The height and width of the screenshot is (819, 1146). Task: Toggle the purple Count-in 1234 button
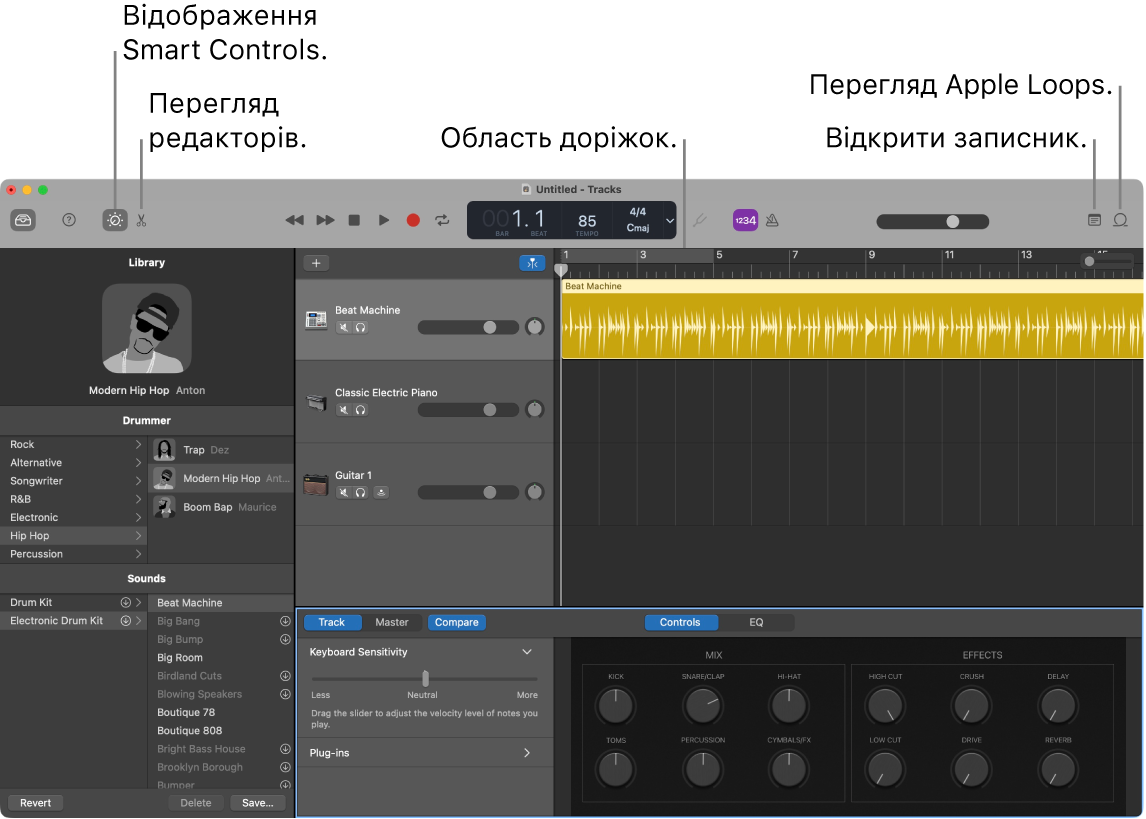(745, 220)
